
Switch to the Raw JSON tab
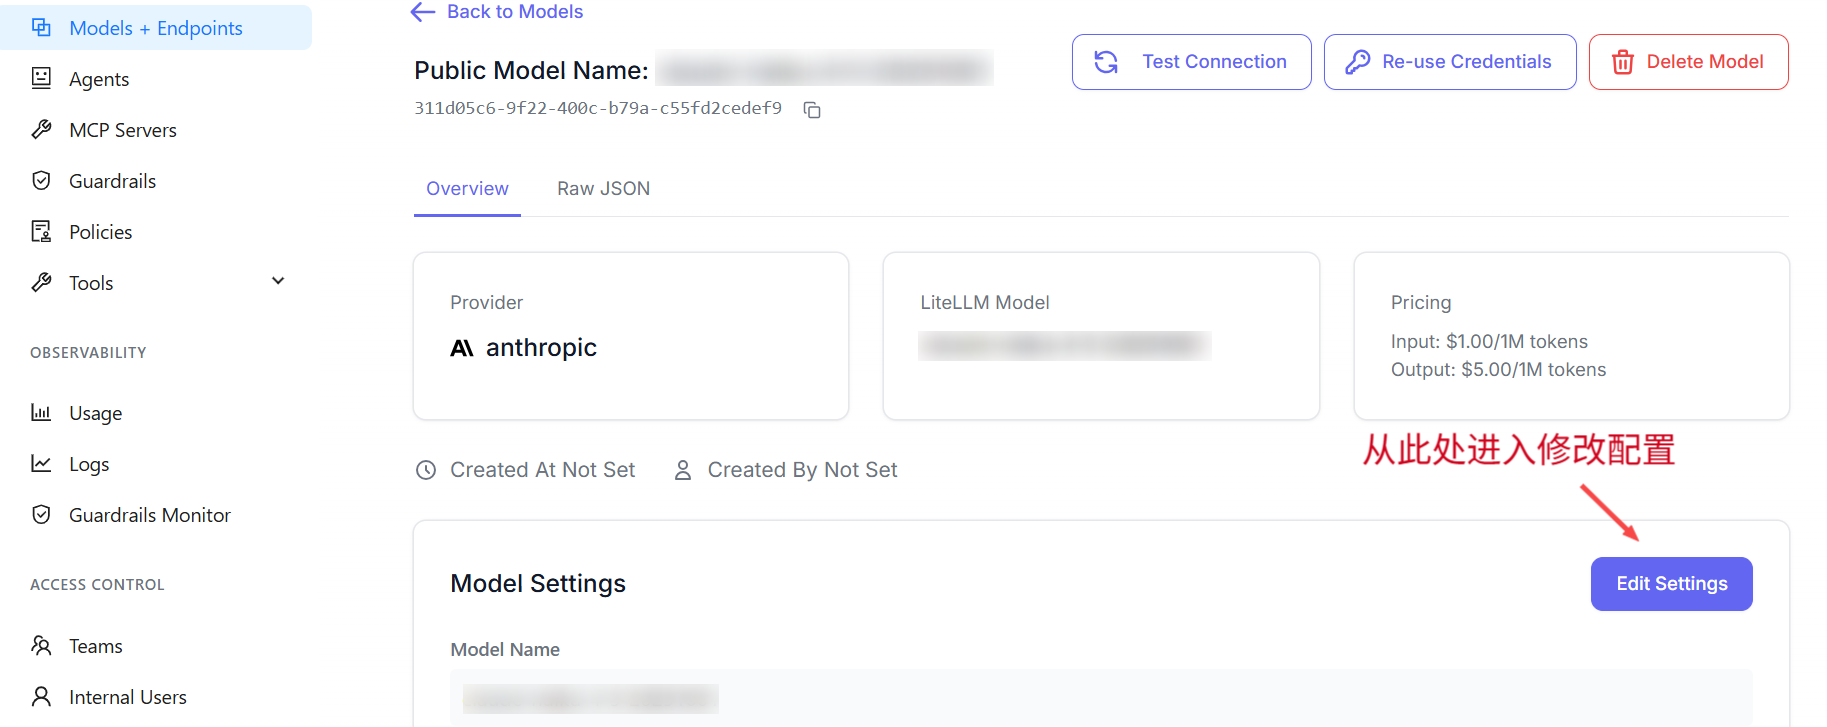point(603,189)
